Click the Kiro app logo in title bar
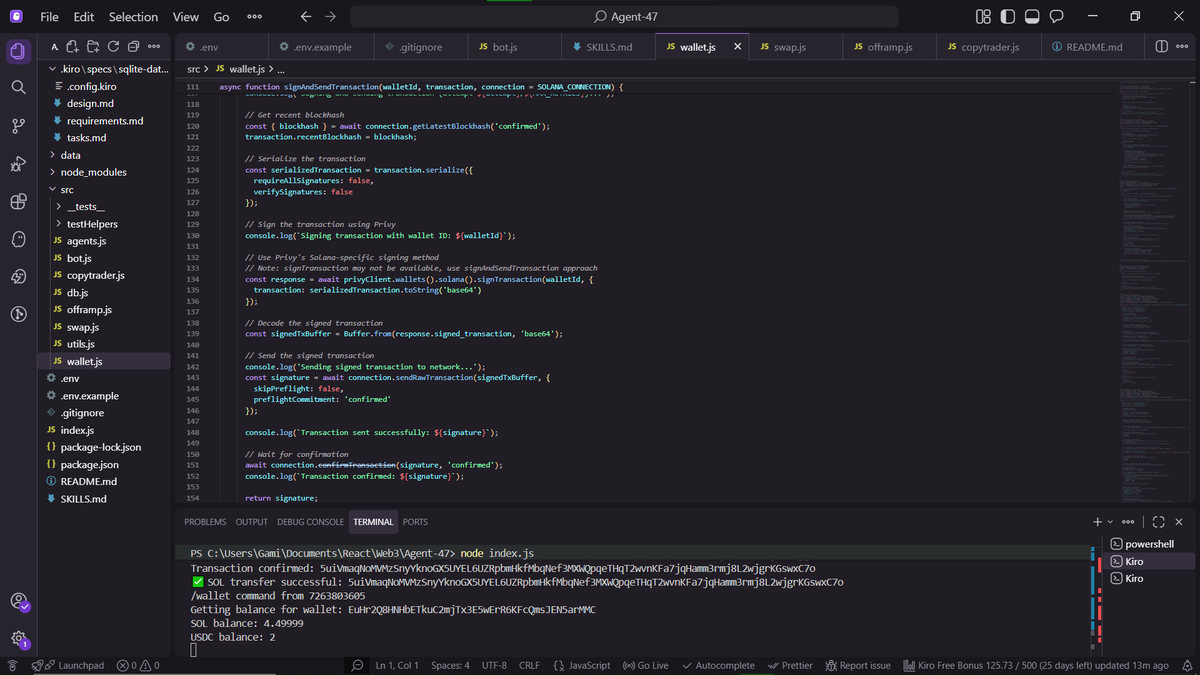1200x675 pixels. point(16,16)
